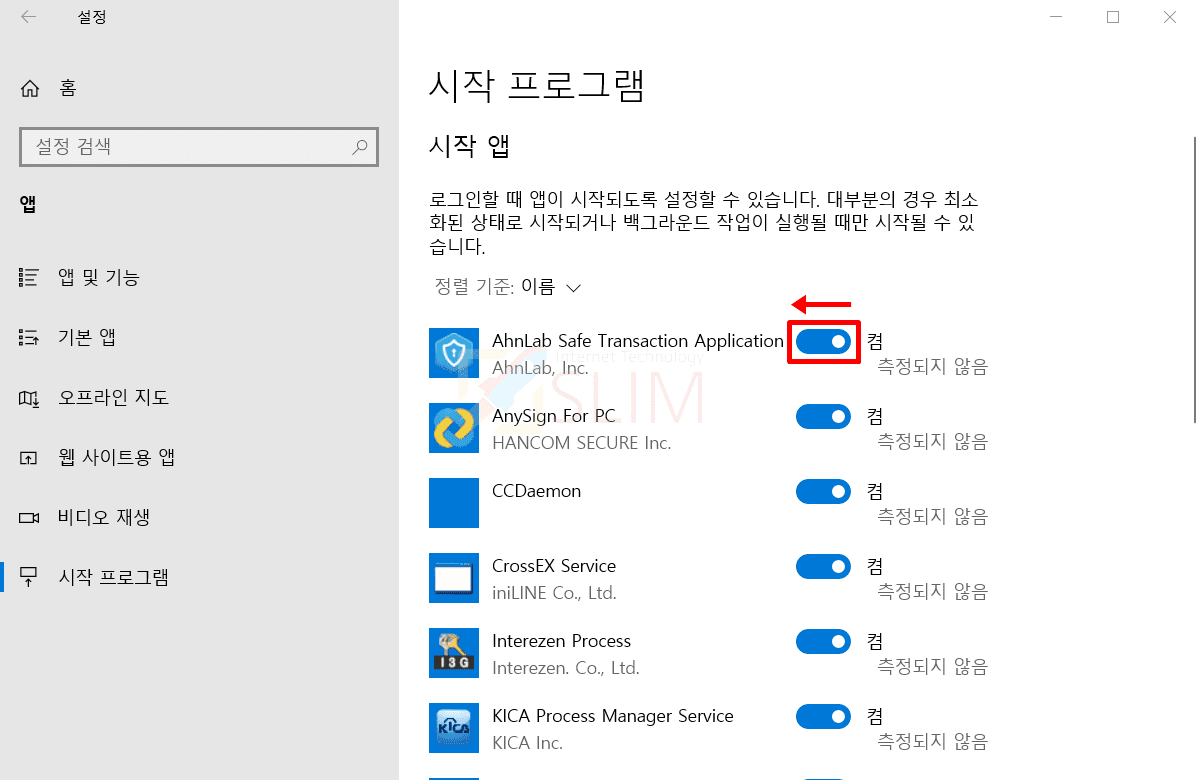Image resolution: width=1196 pixels, height=780 pixels.
Task: Maximize the Settings window
Action: 1113,17
